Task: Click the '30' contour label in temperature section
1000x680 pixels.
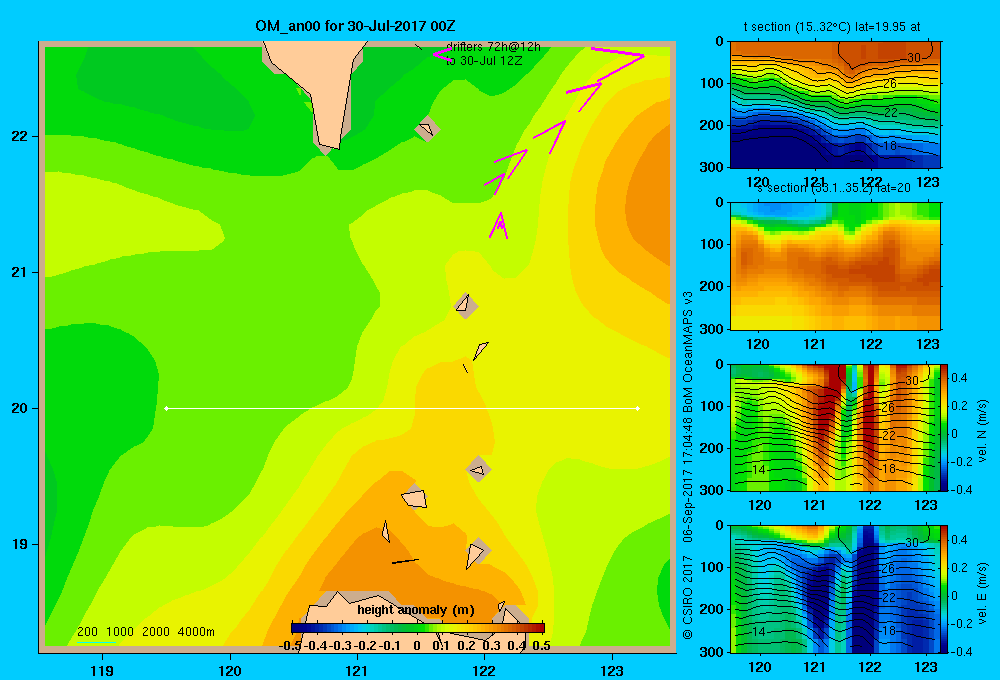Action: tap(914, 58)
